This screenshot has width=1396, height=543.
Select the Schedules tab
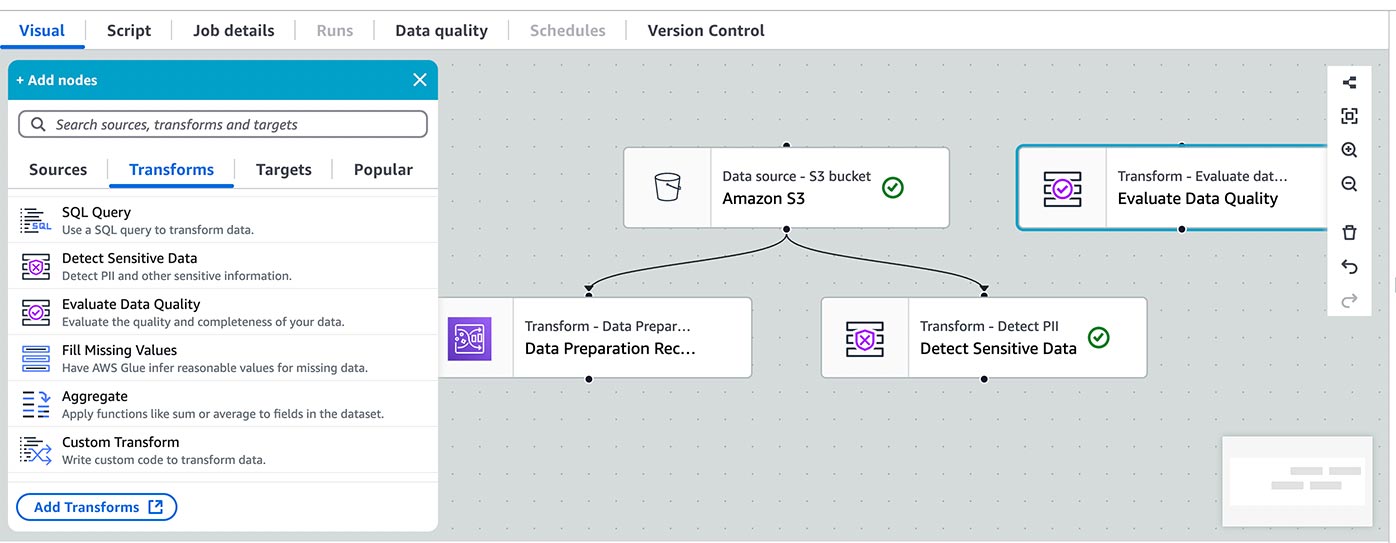click(x=568, y=30)
